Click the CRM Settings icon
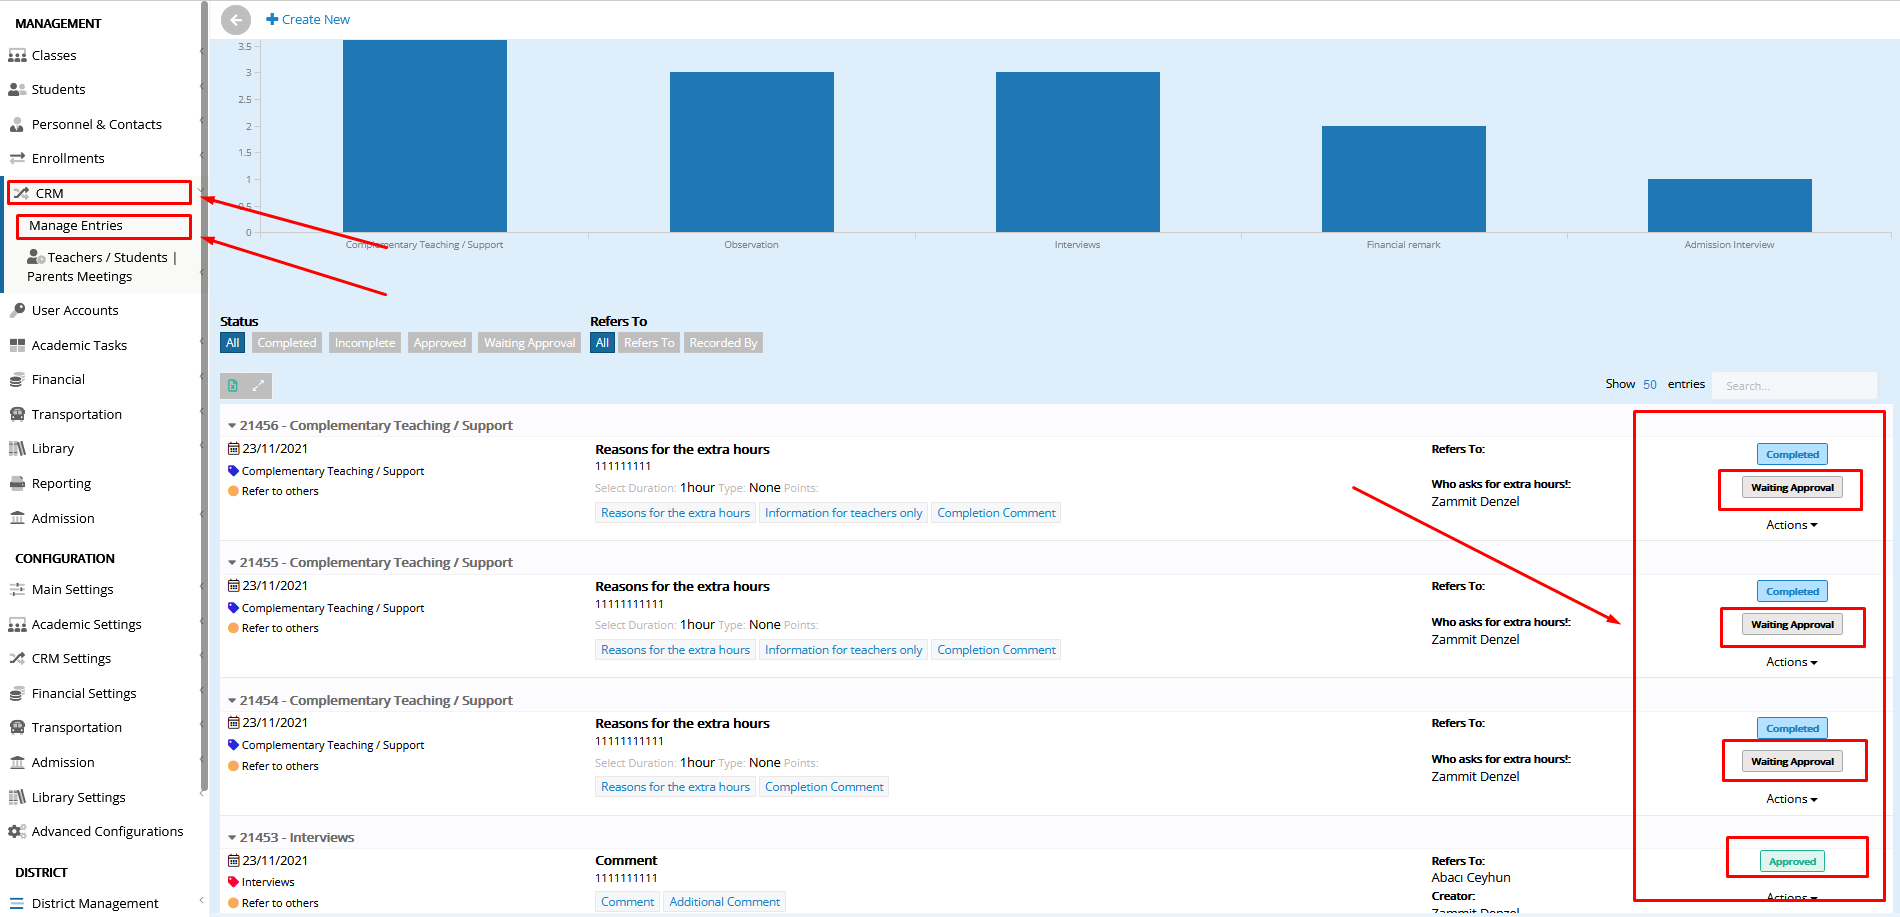This screenshot has height=917, width=1900. click(17, 658)
